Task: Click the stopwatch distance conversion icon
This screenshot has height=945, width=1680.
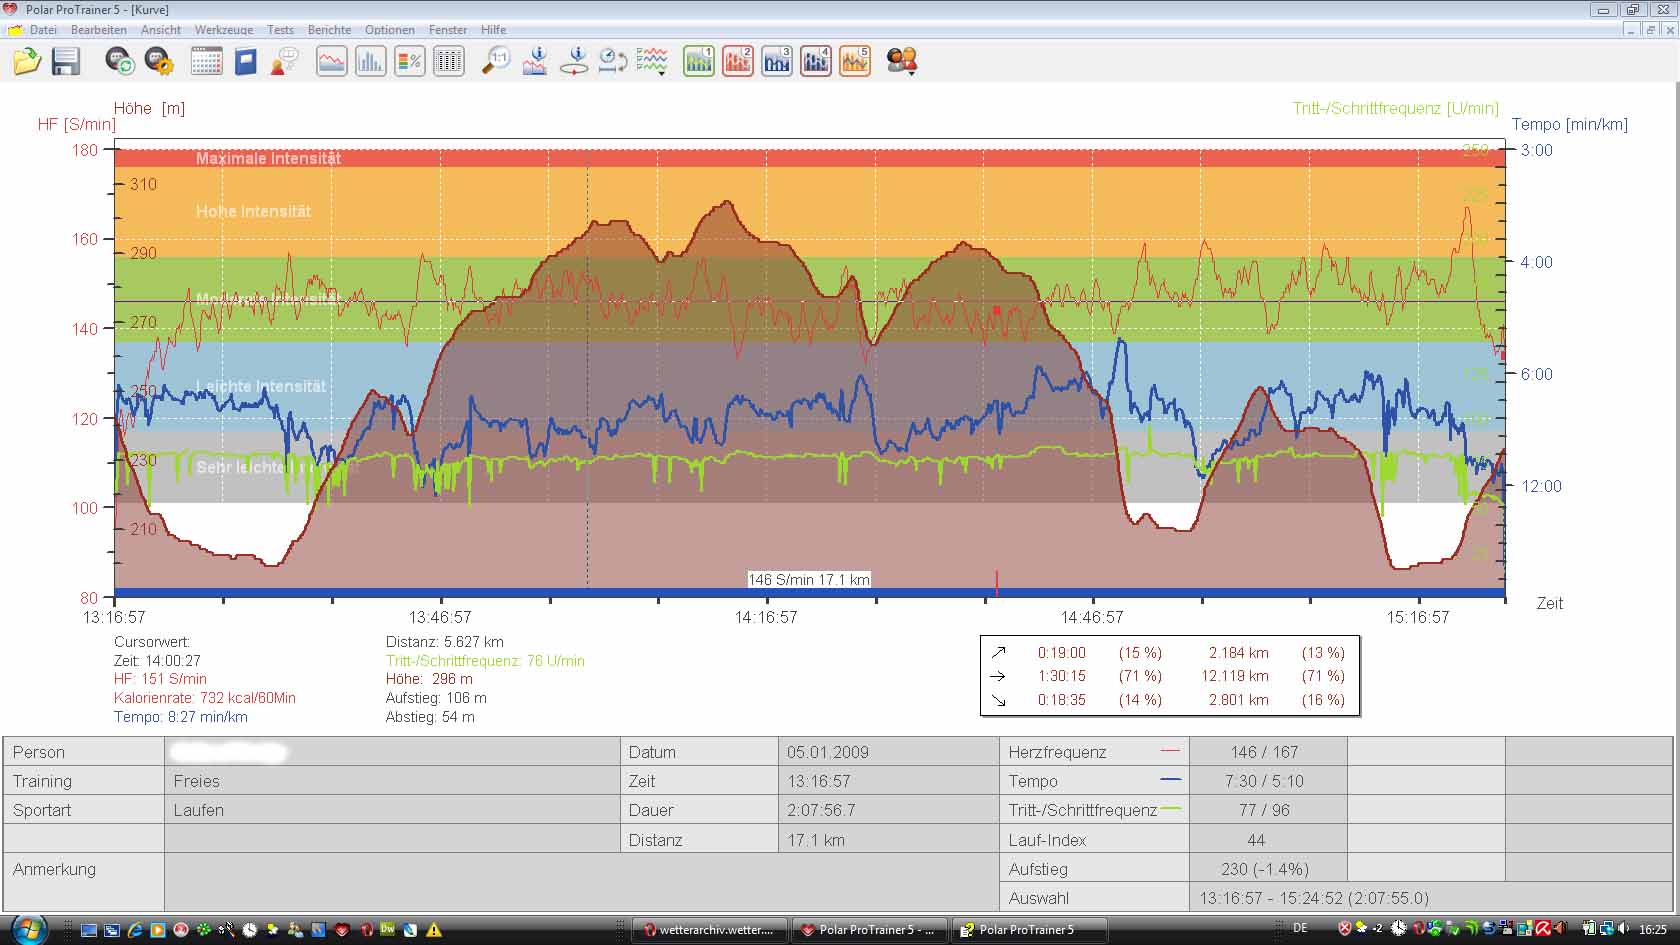Action: 612,61
